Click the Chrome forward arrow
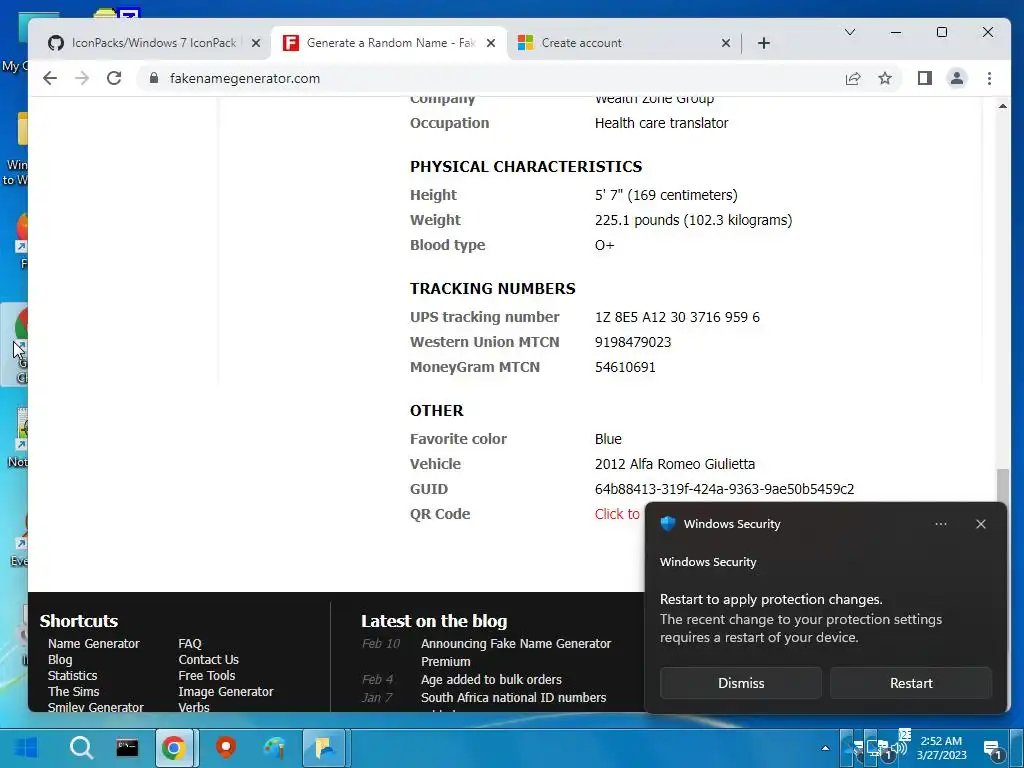 click(x=82, y=78)
